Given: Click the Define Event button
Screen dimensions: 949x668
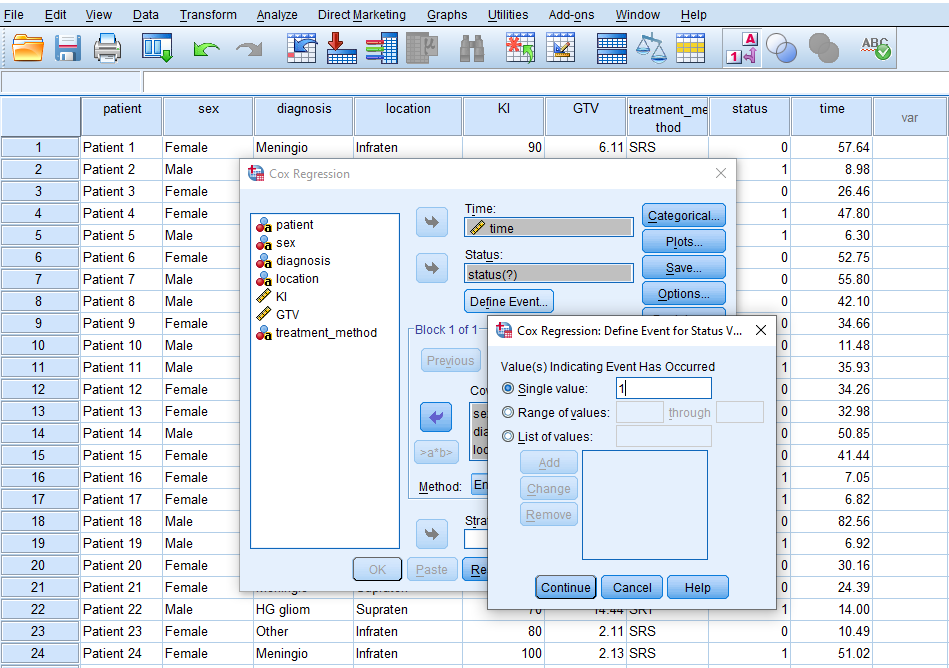Looking at the screenshot, I should 508,301.
